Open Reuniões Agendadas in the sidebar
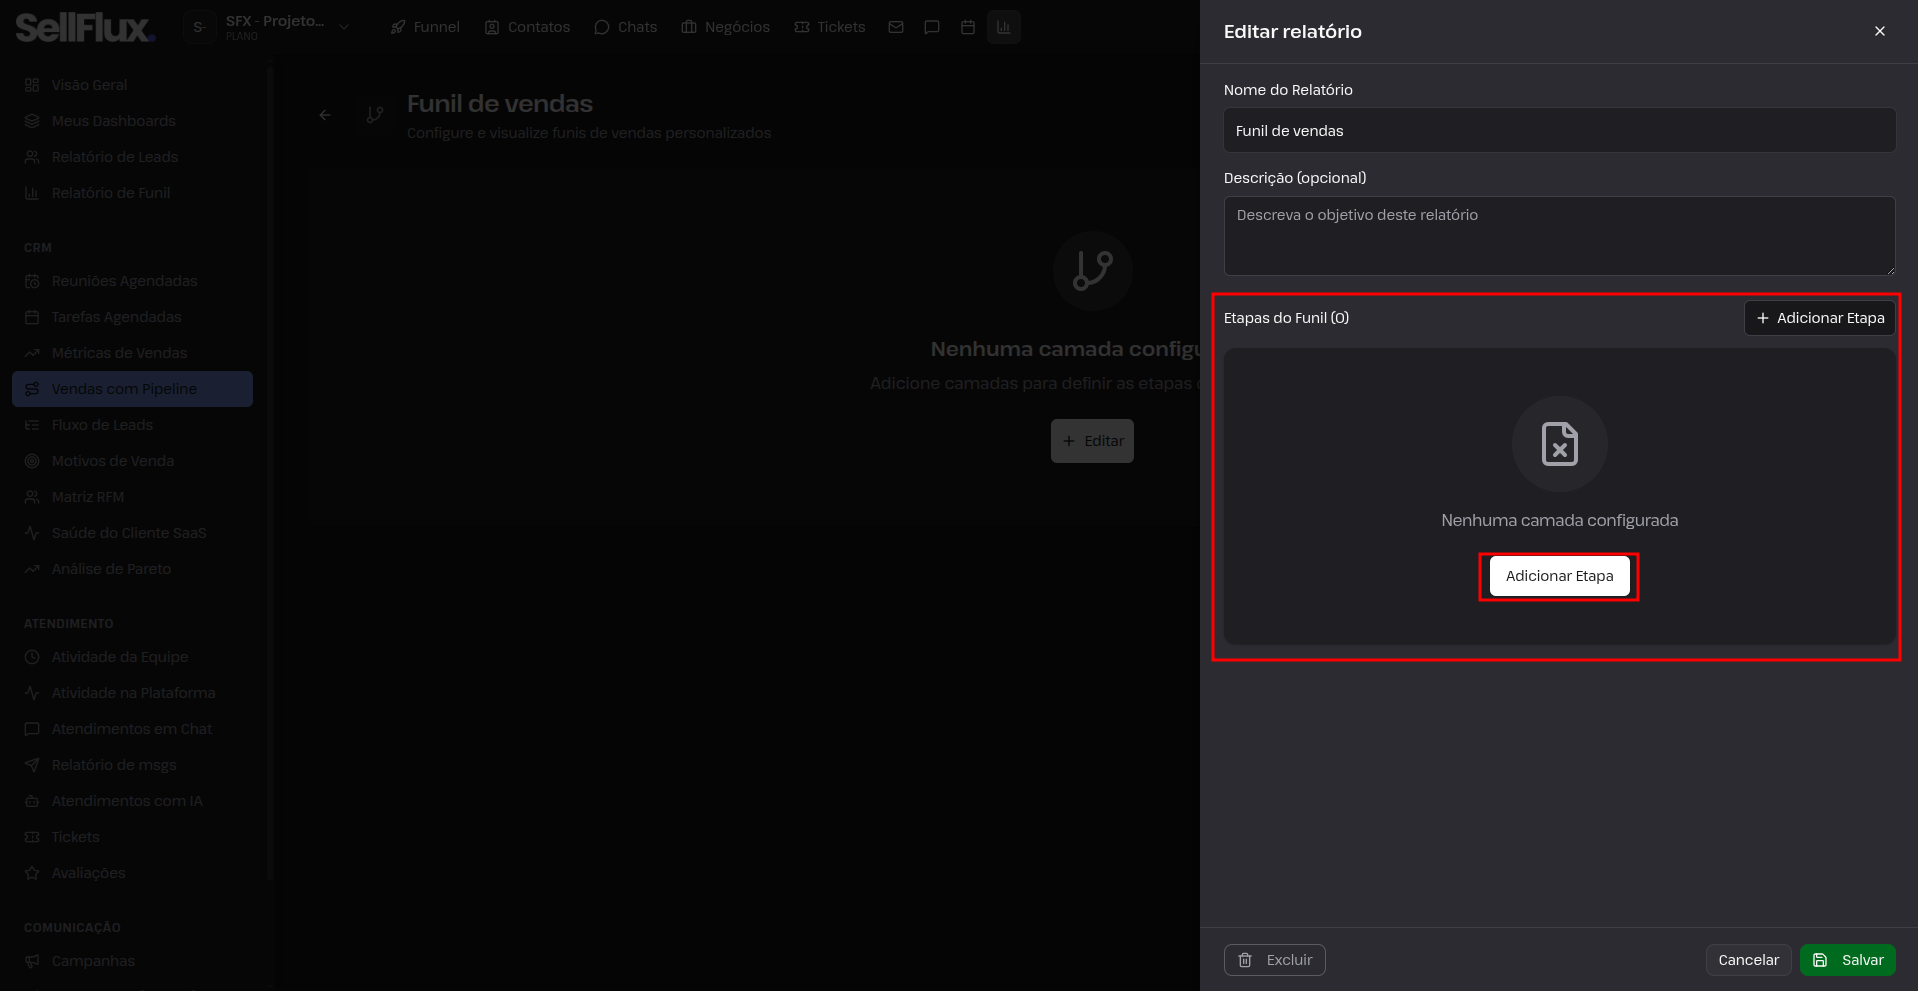 [x=132, y=281]
